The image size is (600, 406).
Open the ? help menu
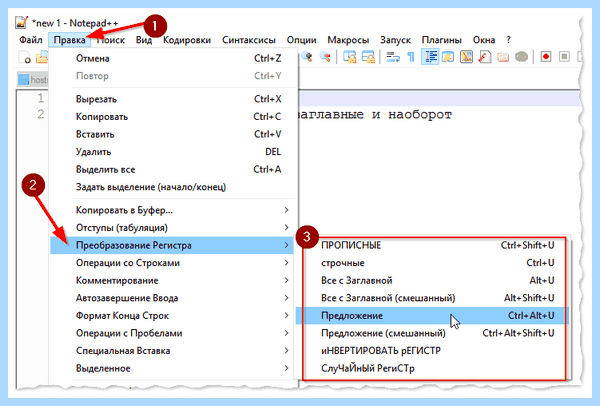click(508, 40)
